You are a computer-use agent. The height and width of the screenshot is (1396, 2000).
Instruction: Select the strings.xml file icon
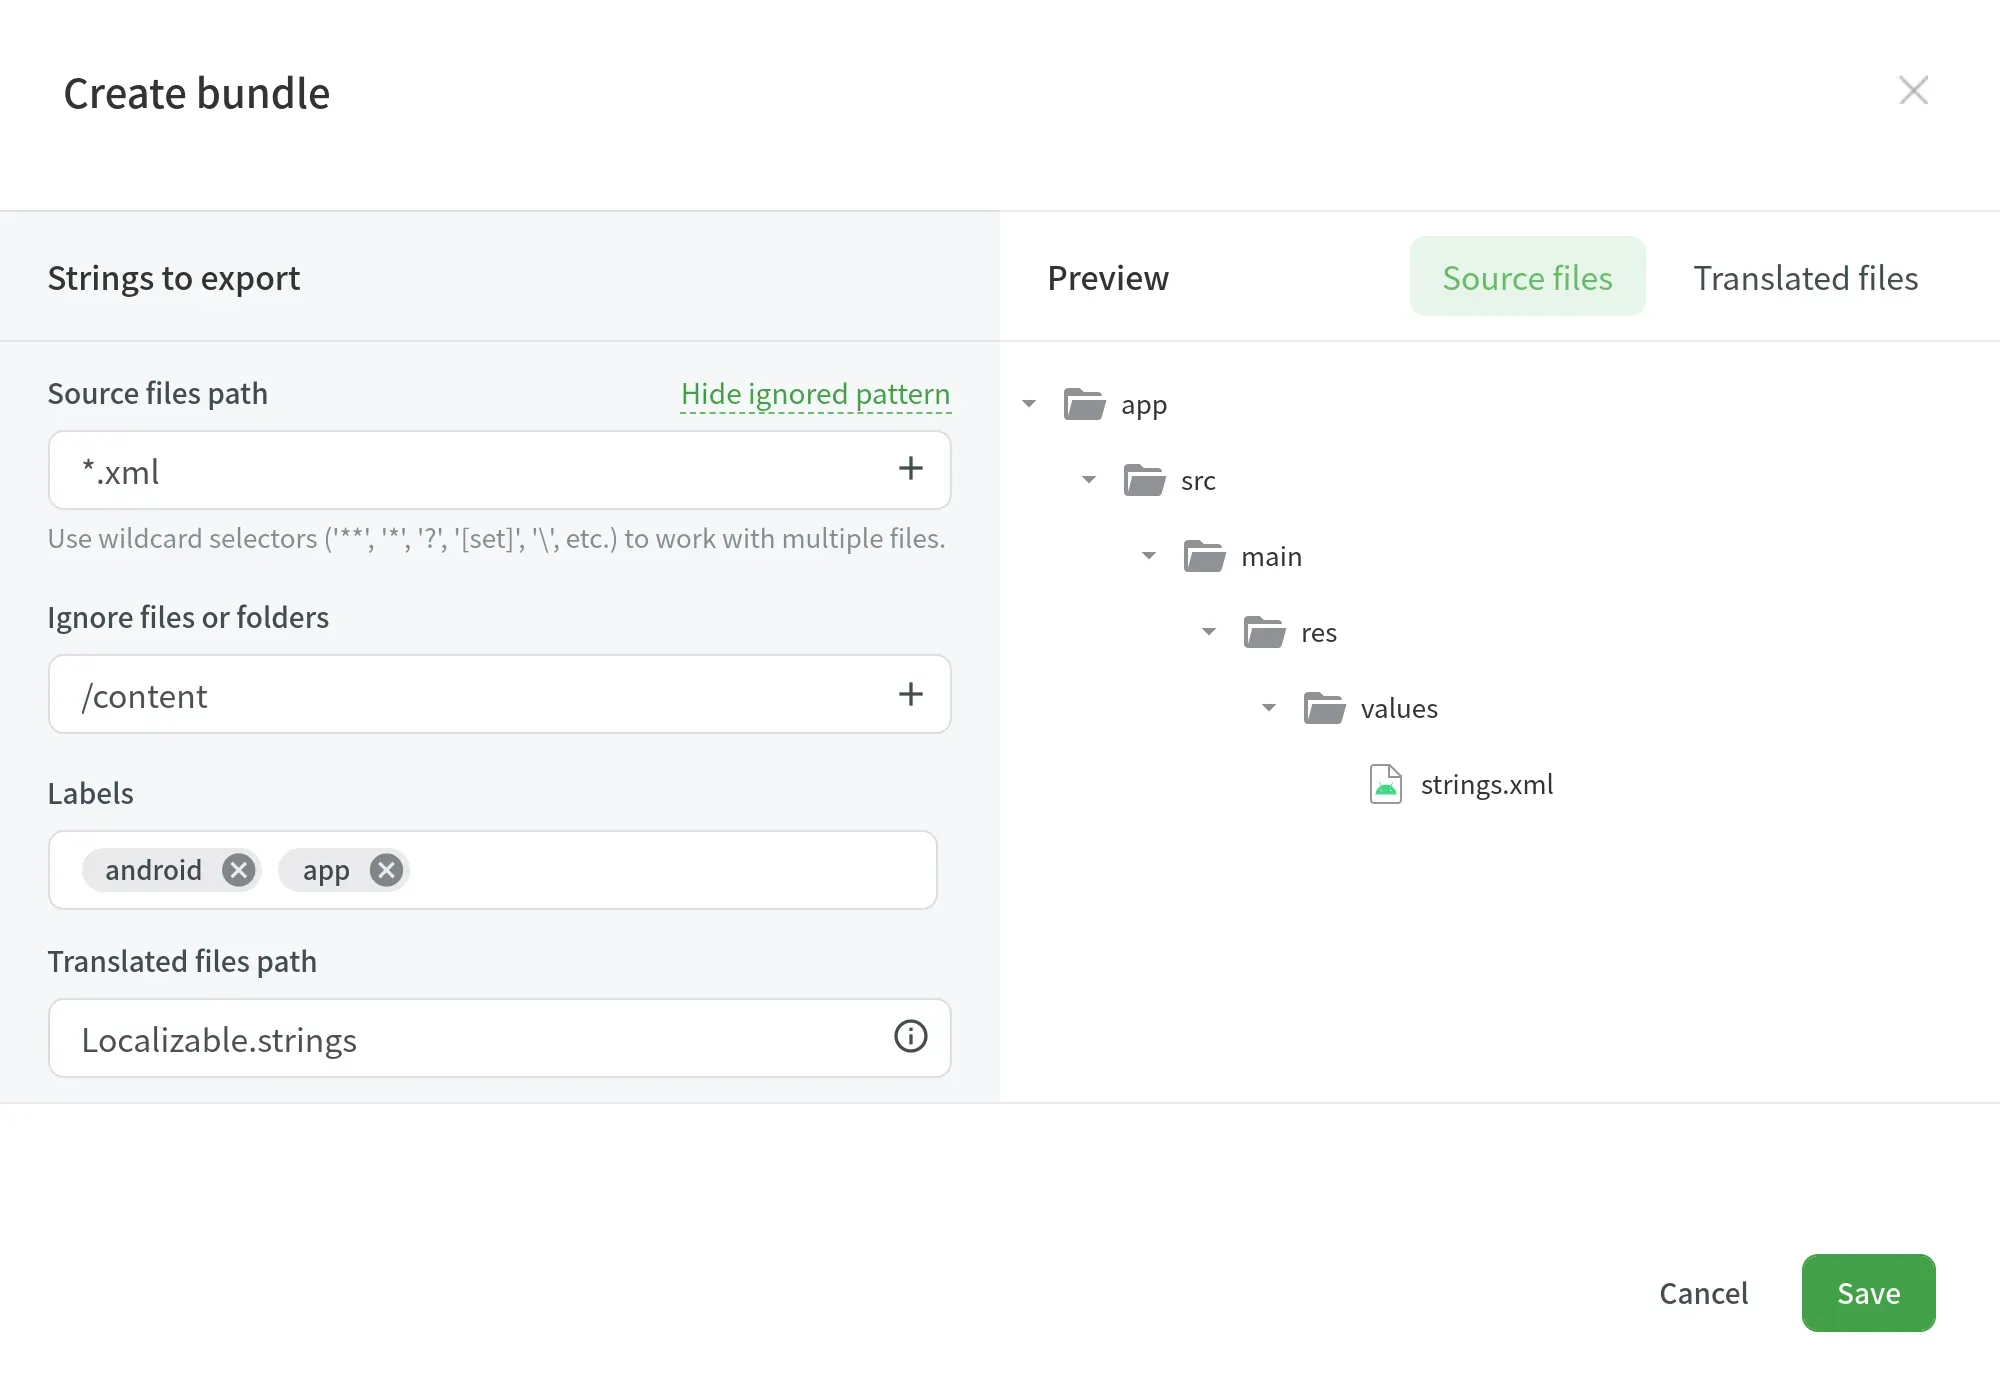(x=1386, y=784)
